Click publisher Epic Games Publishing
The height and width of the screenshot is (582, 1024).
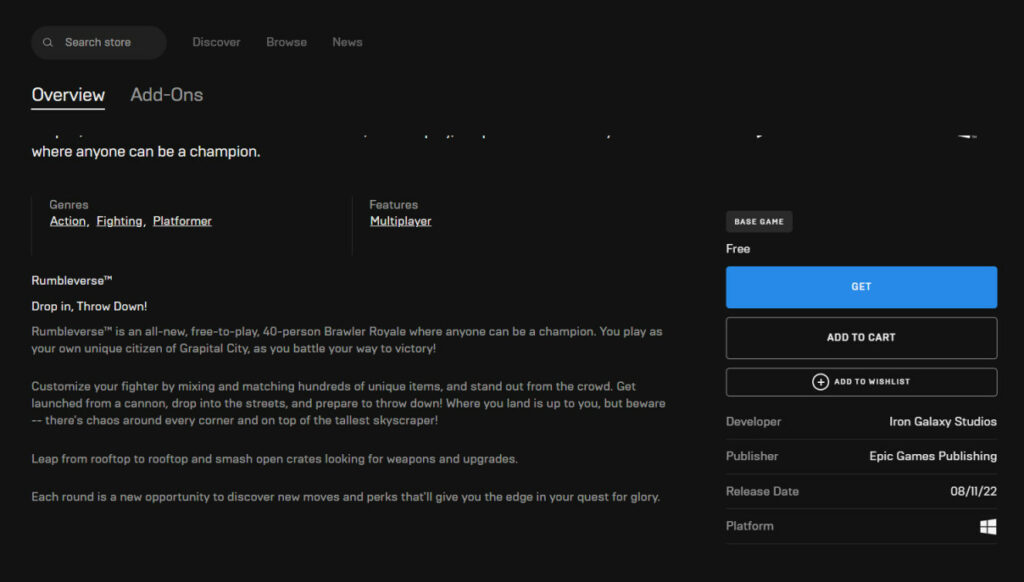932,456
